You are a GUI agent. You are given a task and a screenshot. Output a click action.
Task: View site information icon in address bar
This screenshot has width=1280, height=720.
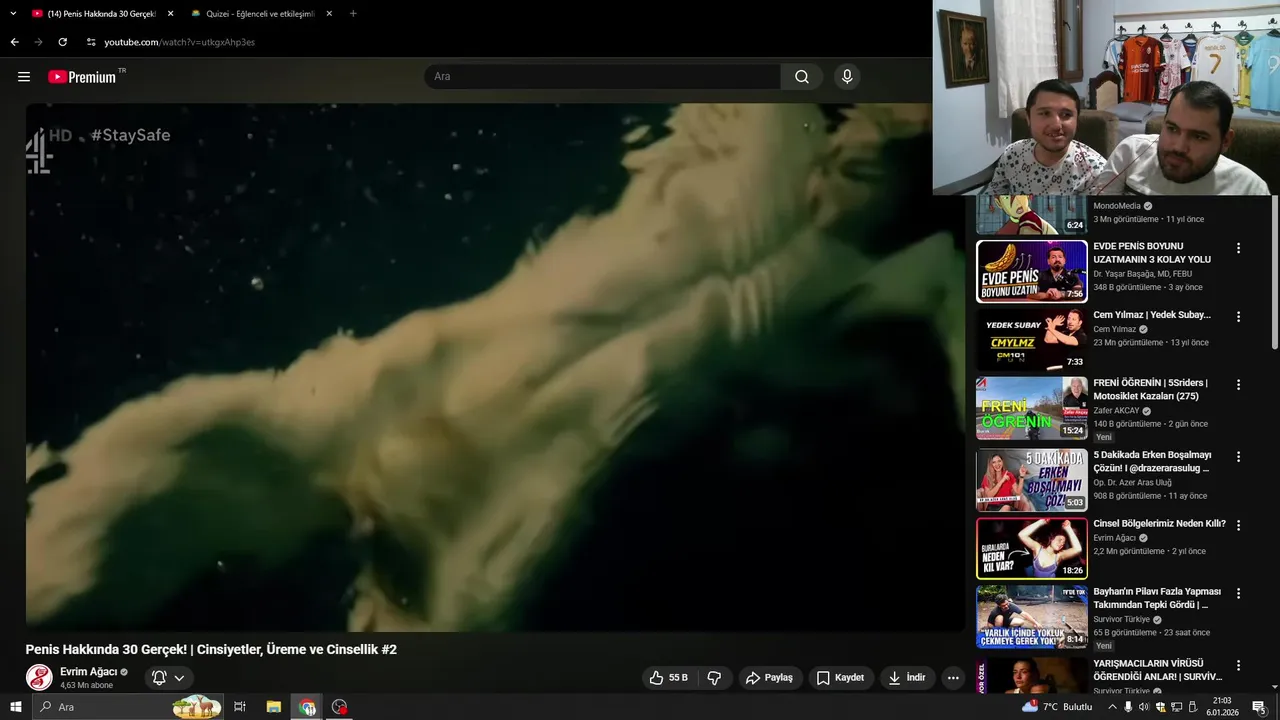(x=91, y=42)
